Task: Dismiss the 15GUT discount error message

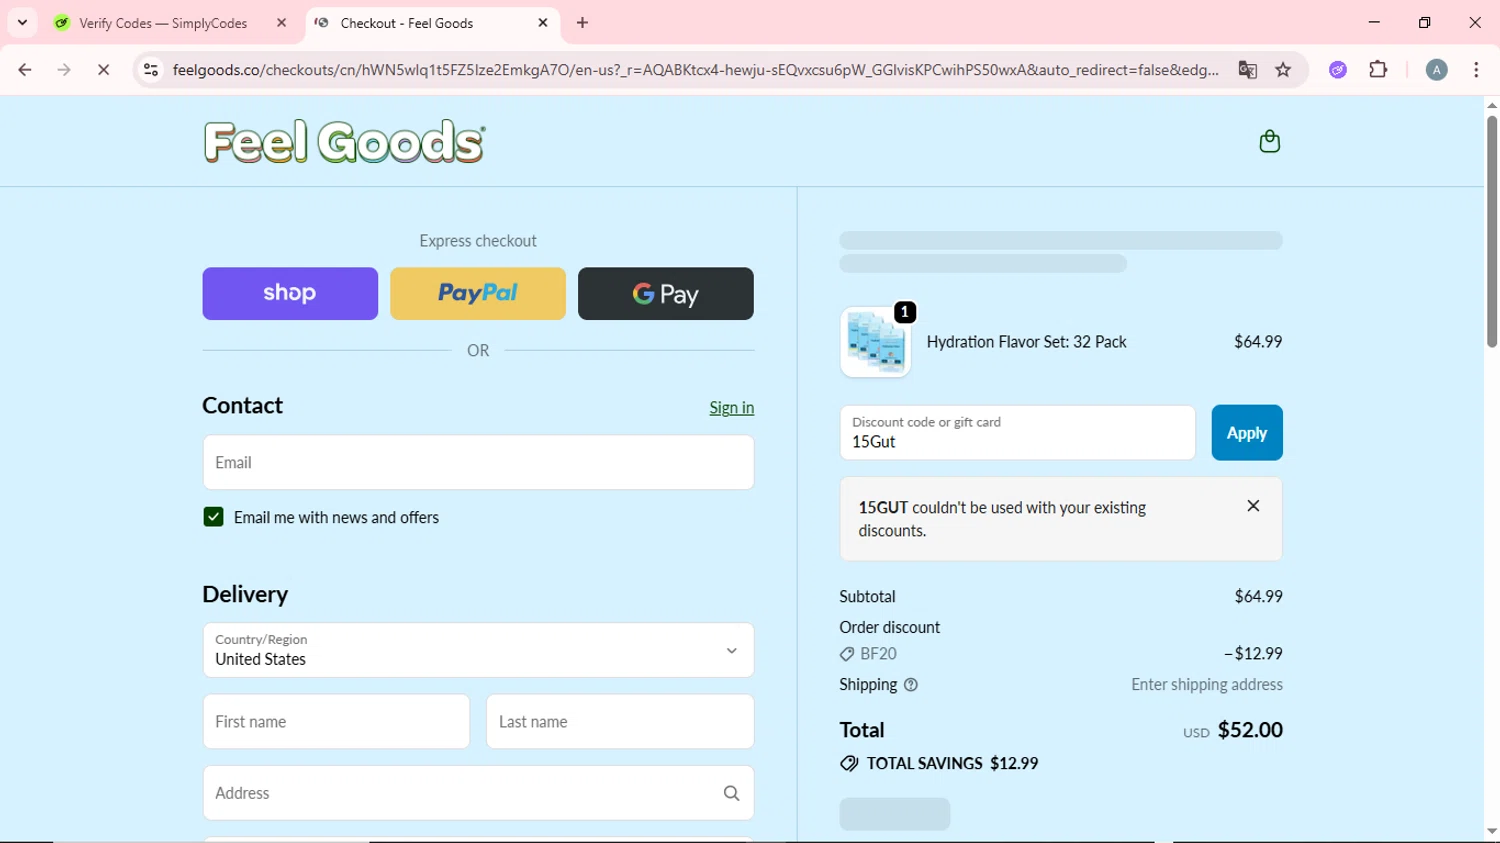Action: pyautogui.click(x=1253, y=506)
